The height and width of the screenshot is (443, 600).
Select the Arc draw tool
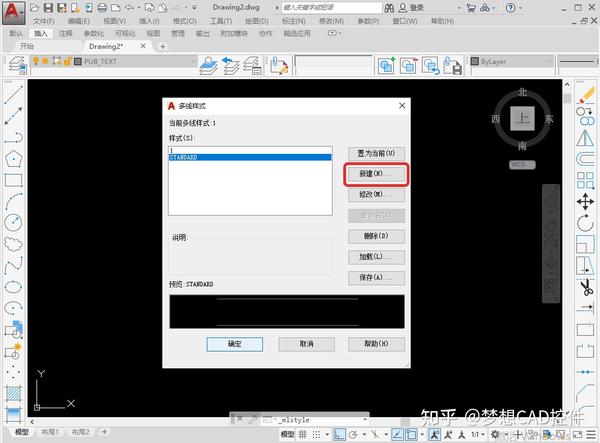pyautogui.click(x=14, y=202)
